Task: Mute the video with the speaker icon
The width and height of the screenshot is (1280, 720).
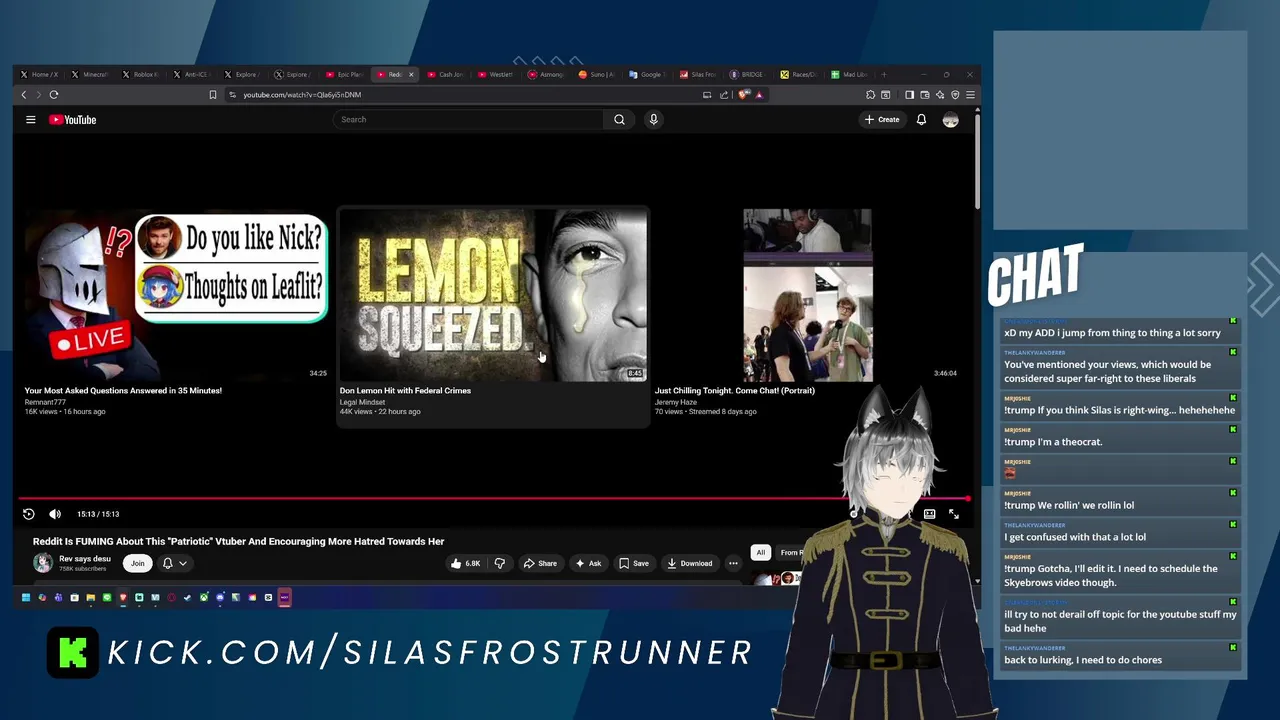Action: pos(55,514)
